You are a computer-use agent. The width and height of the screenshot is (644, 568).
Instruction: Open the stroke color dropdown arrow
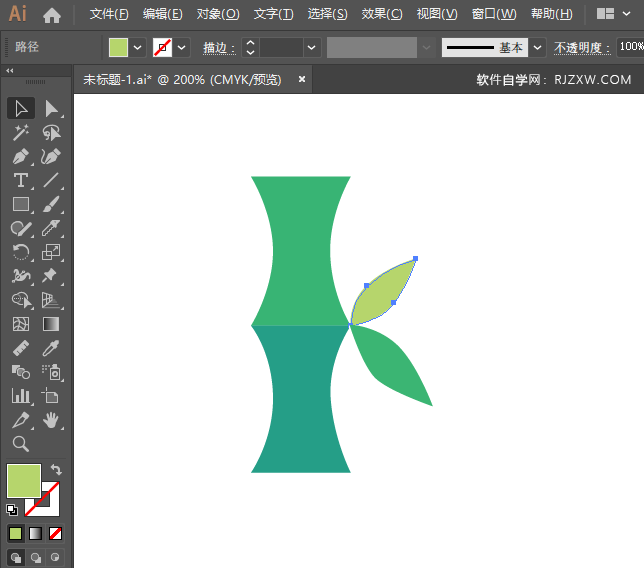coord(182,47)
